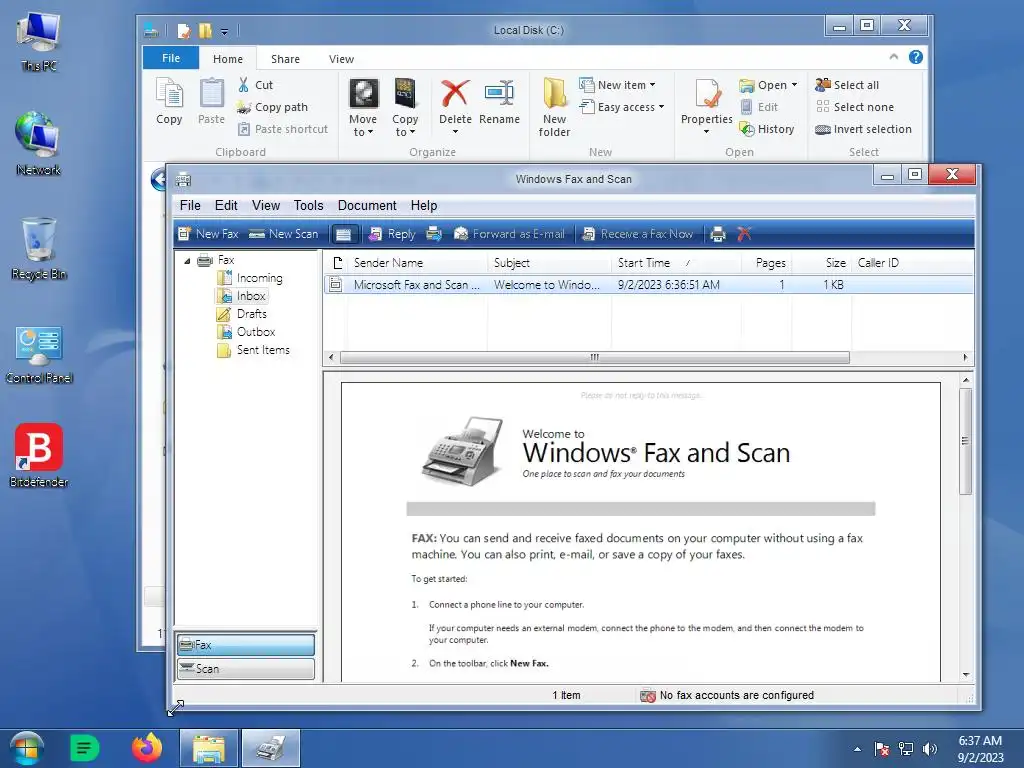Viewport: 1024px width, 768px height.
Task: Click the forward as fax printer icon
Action: point(434,234)
